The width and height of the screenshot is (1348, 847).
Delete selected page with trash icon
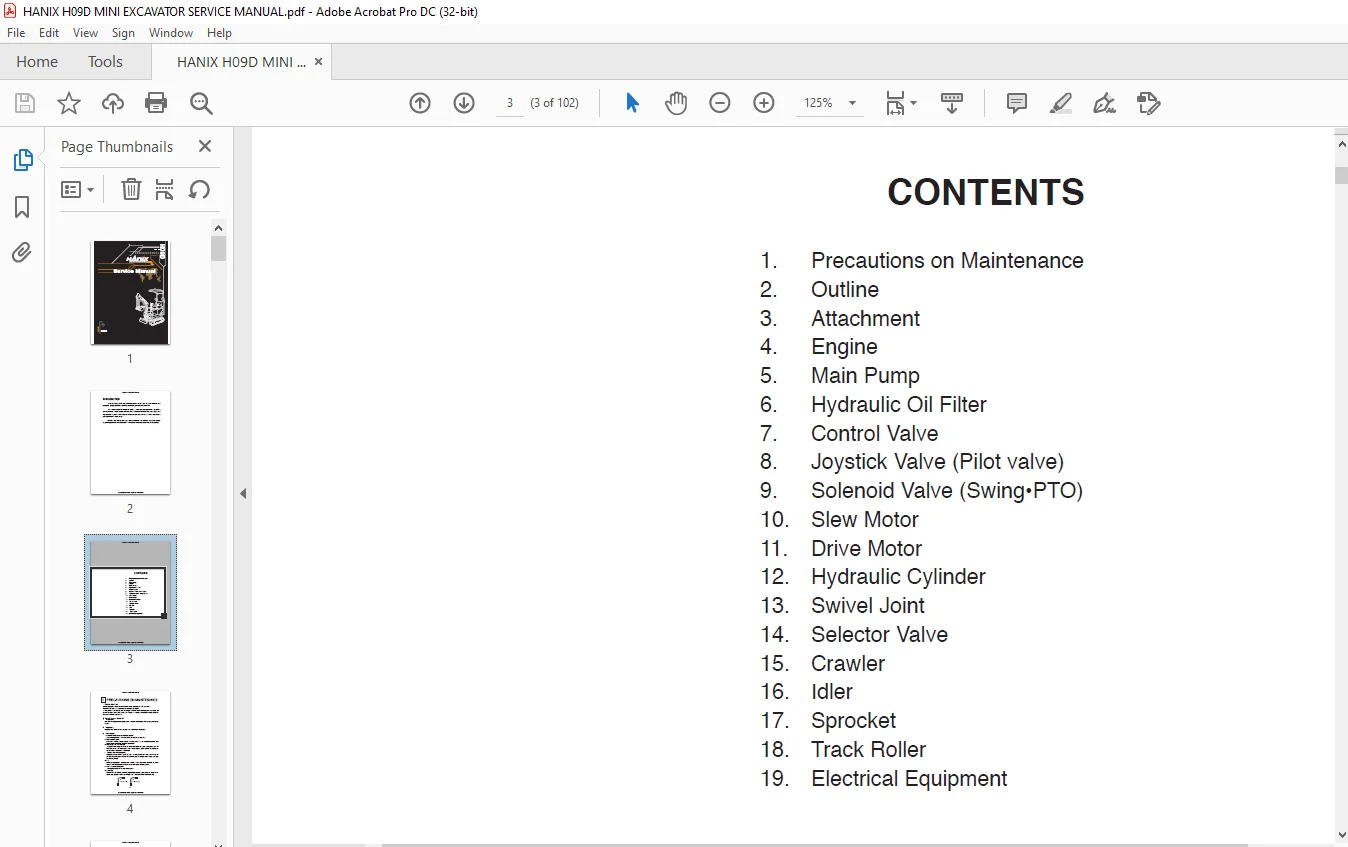[131, 189]
